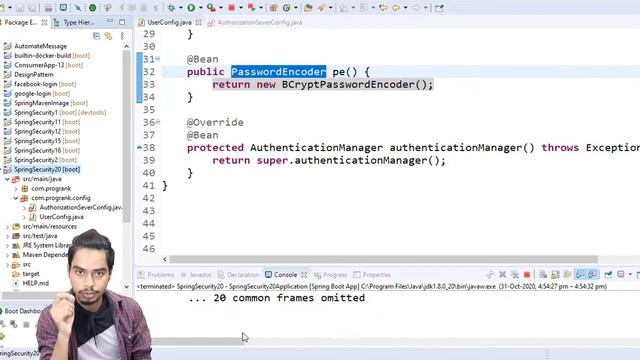Click the Relaunch icon in main toolbar

(x=251, y=8)
